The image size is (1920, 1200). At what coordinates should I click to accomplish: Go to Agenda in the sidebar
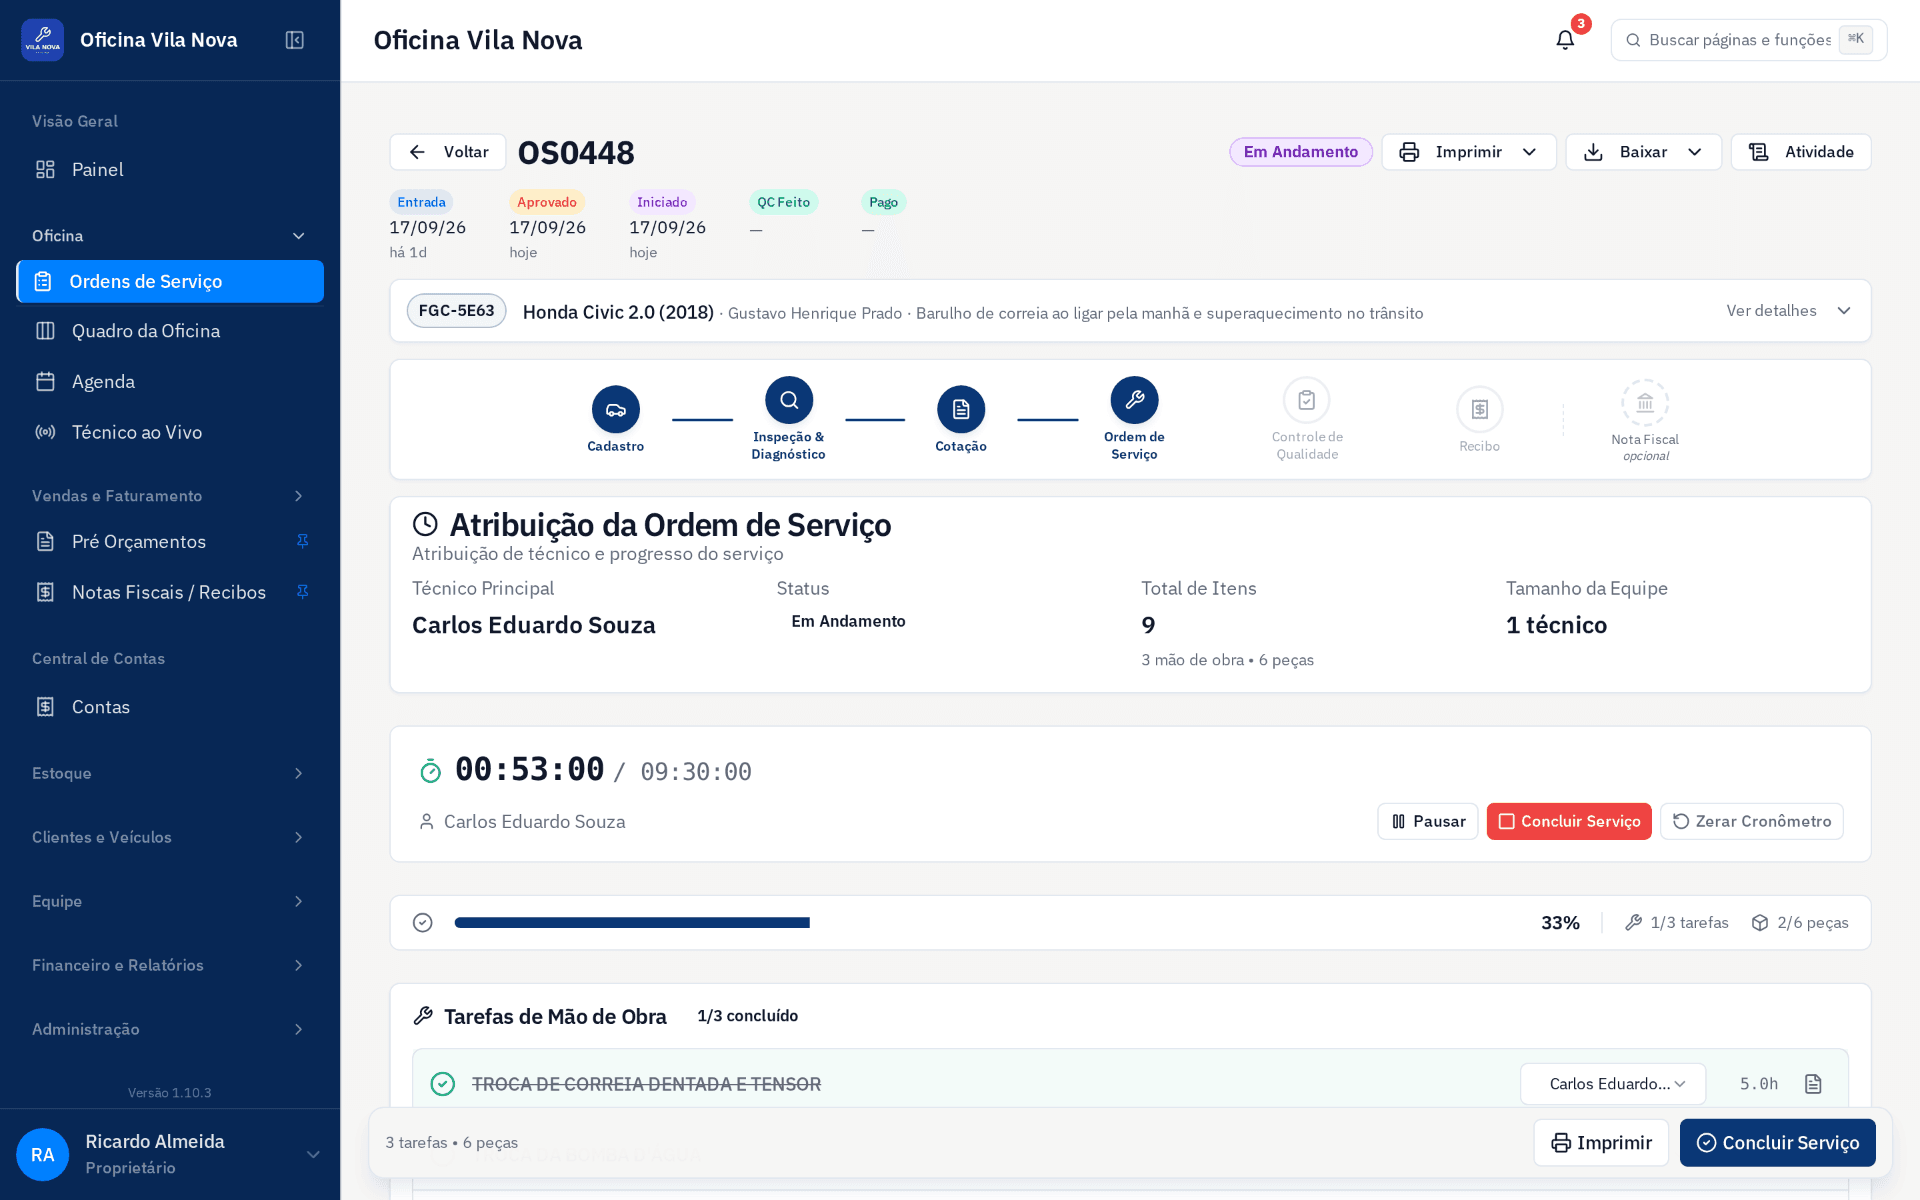coord(170,382)
